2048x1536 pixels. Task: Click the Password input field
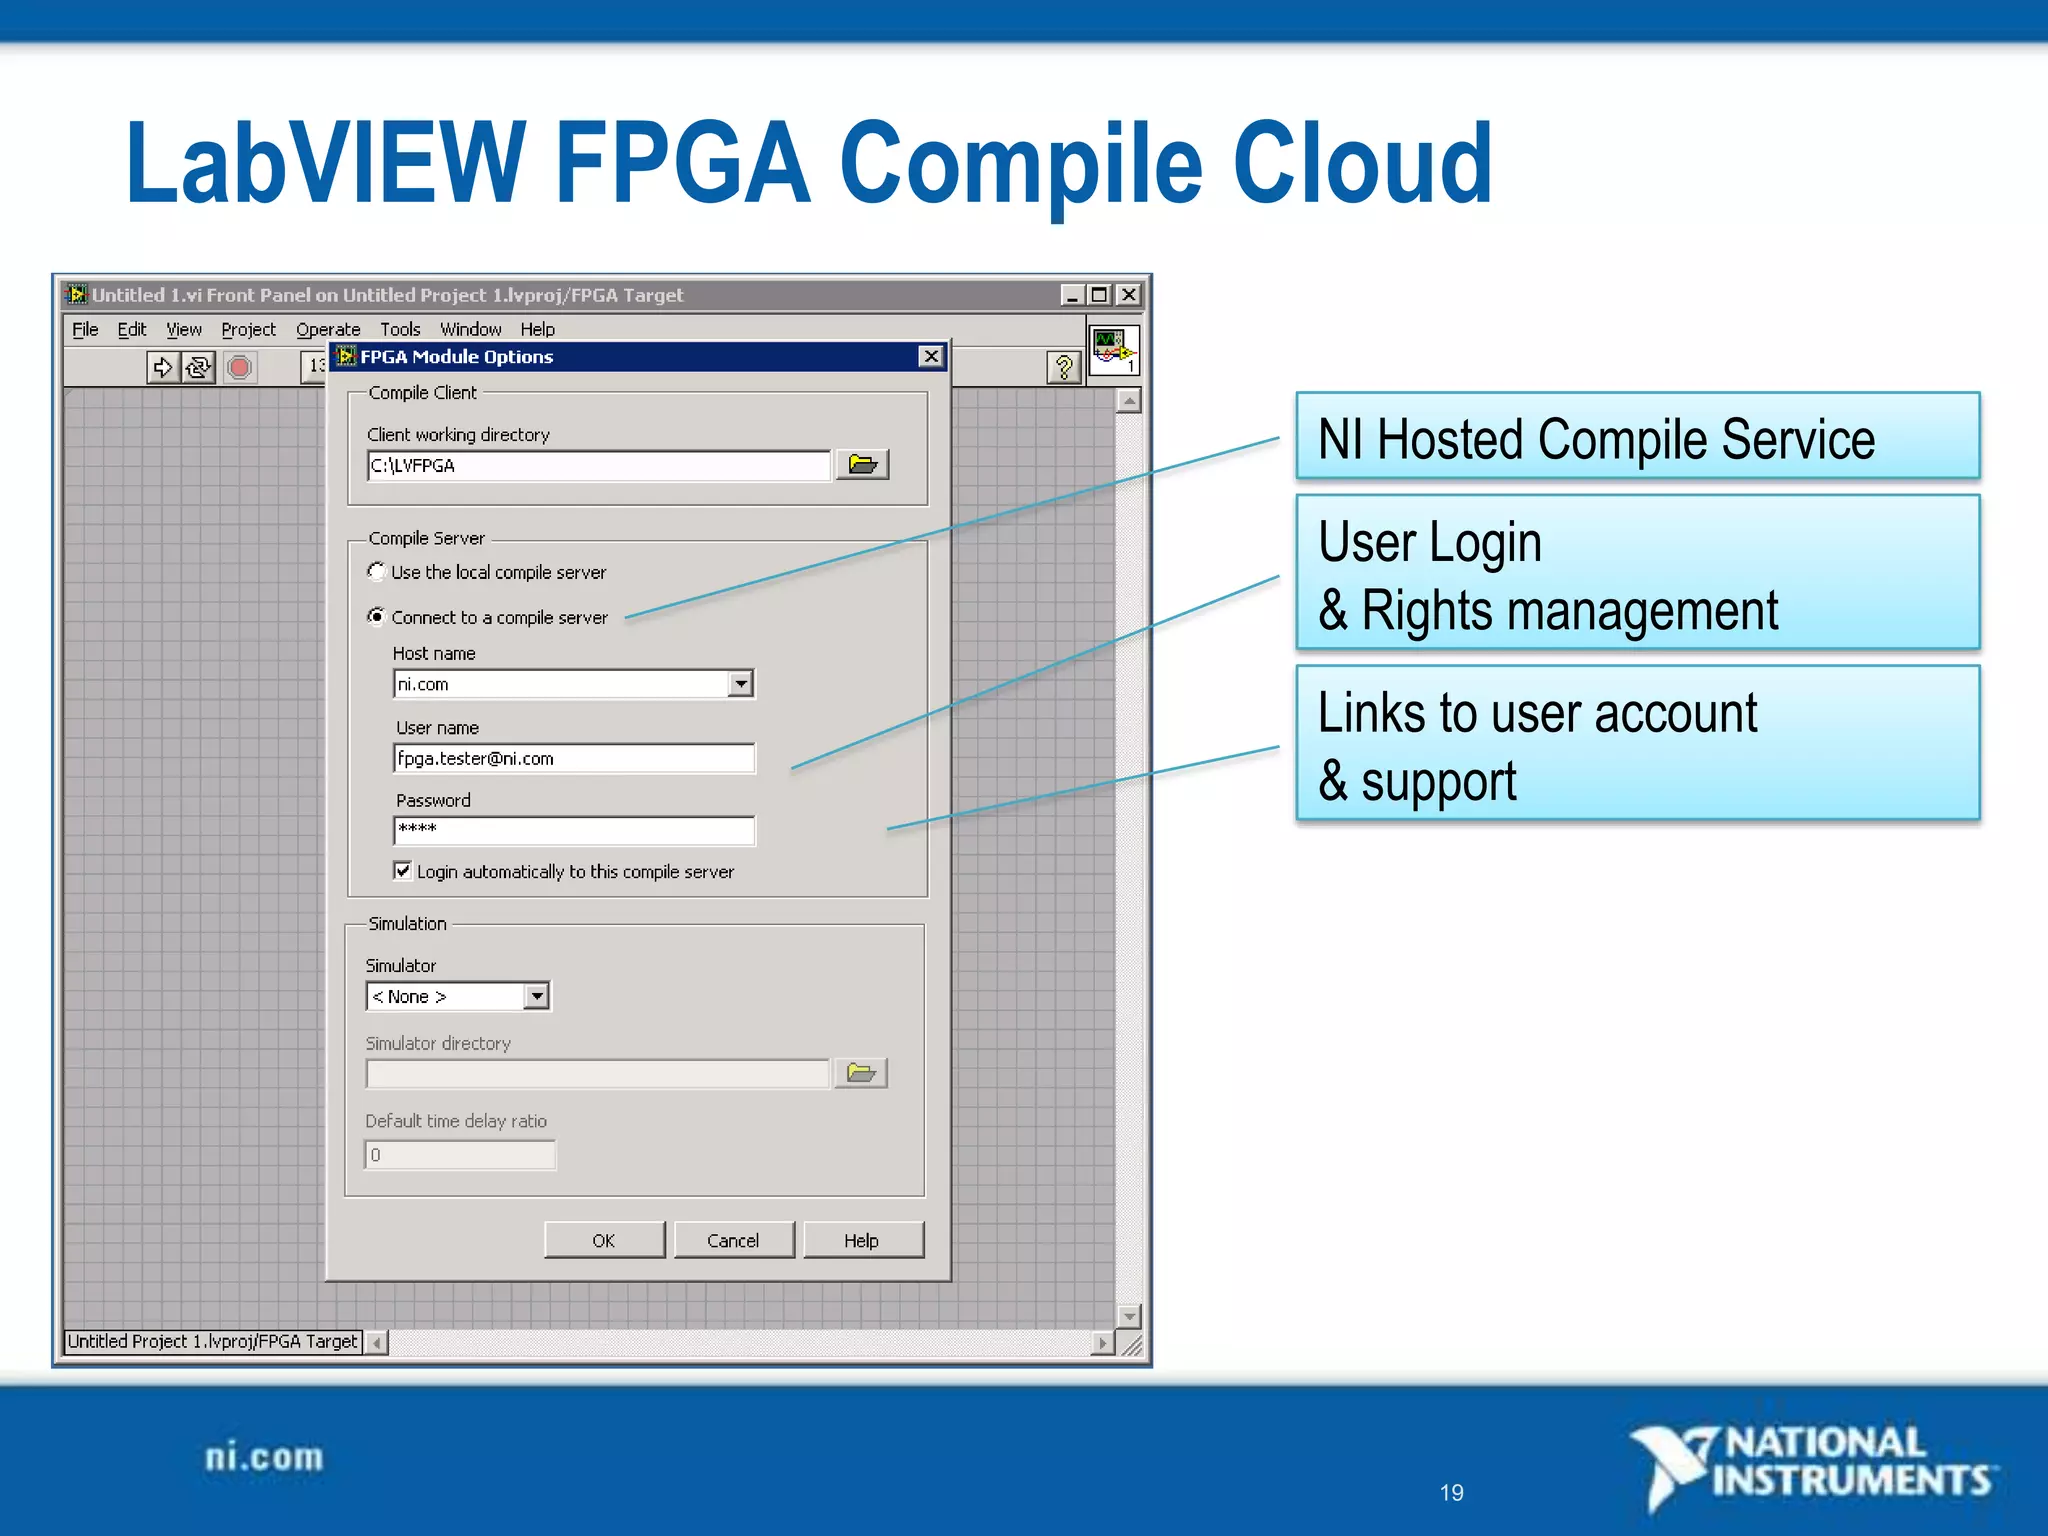click(x=574, y=830)
